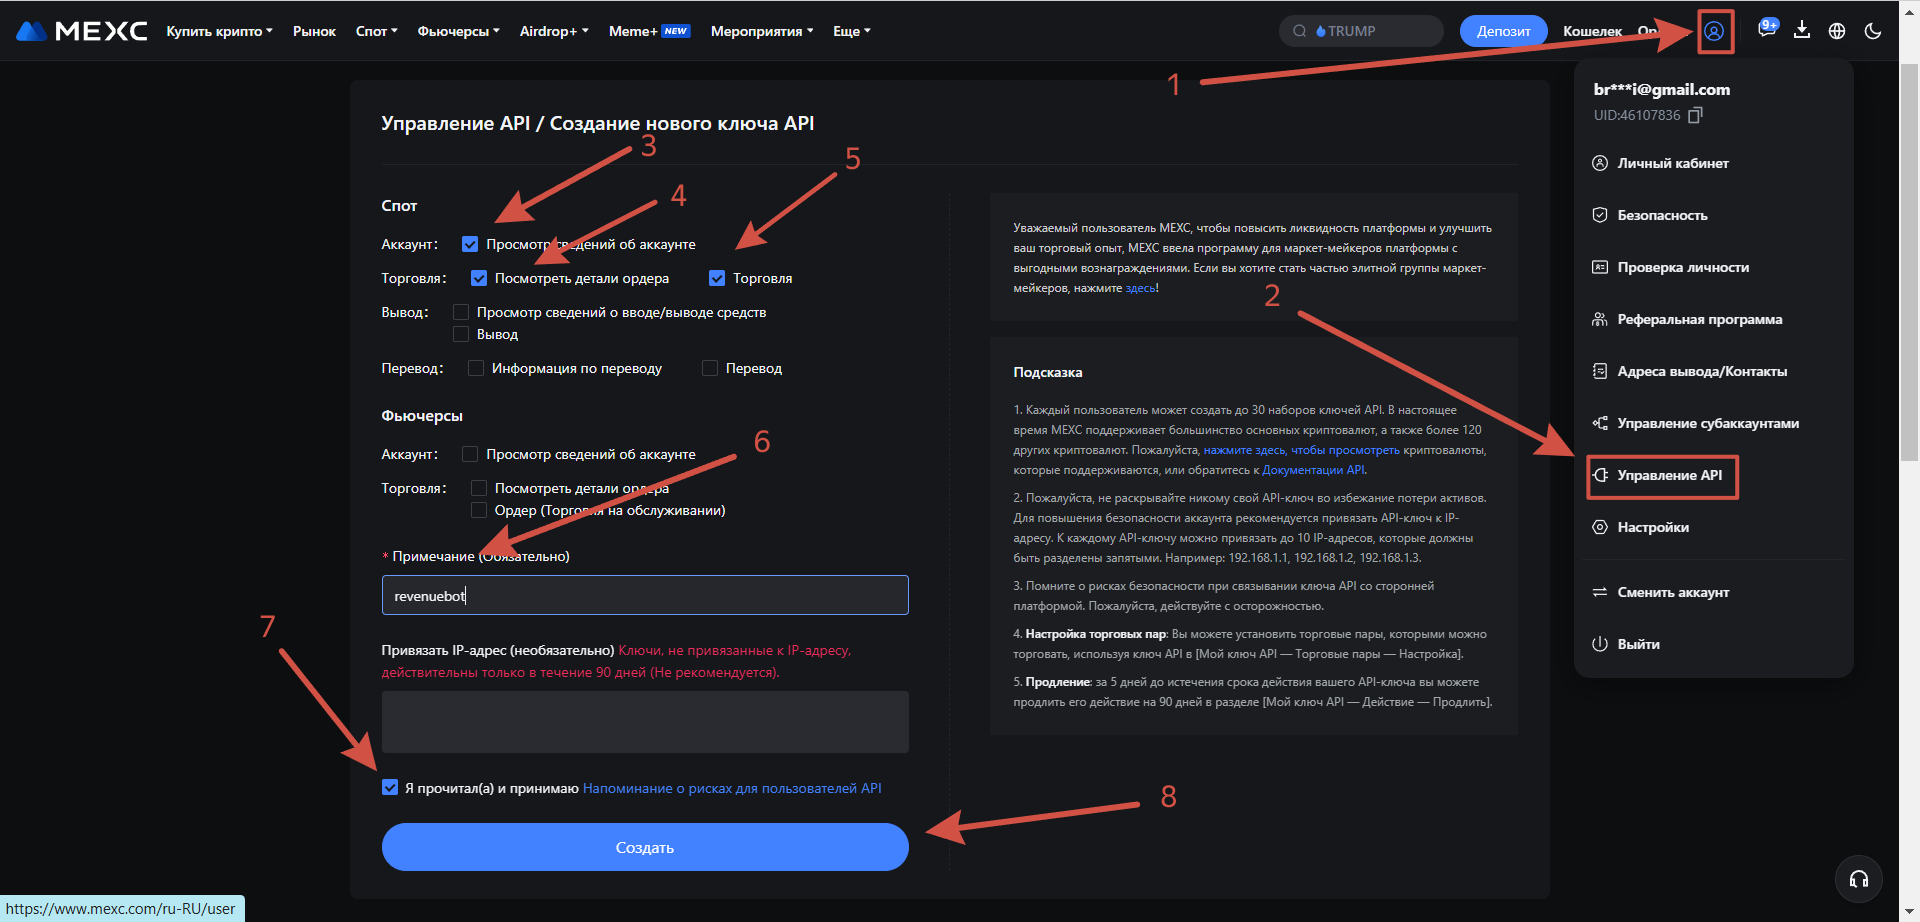Open Meme+ NEW section

coord(649,31)
